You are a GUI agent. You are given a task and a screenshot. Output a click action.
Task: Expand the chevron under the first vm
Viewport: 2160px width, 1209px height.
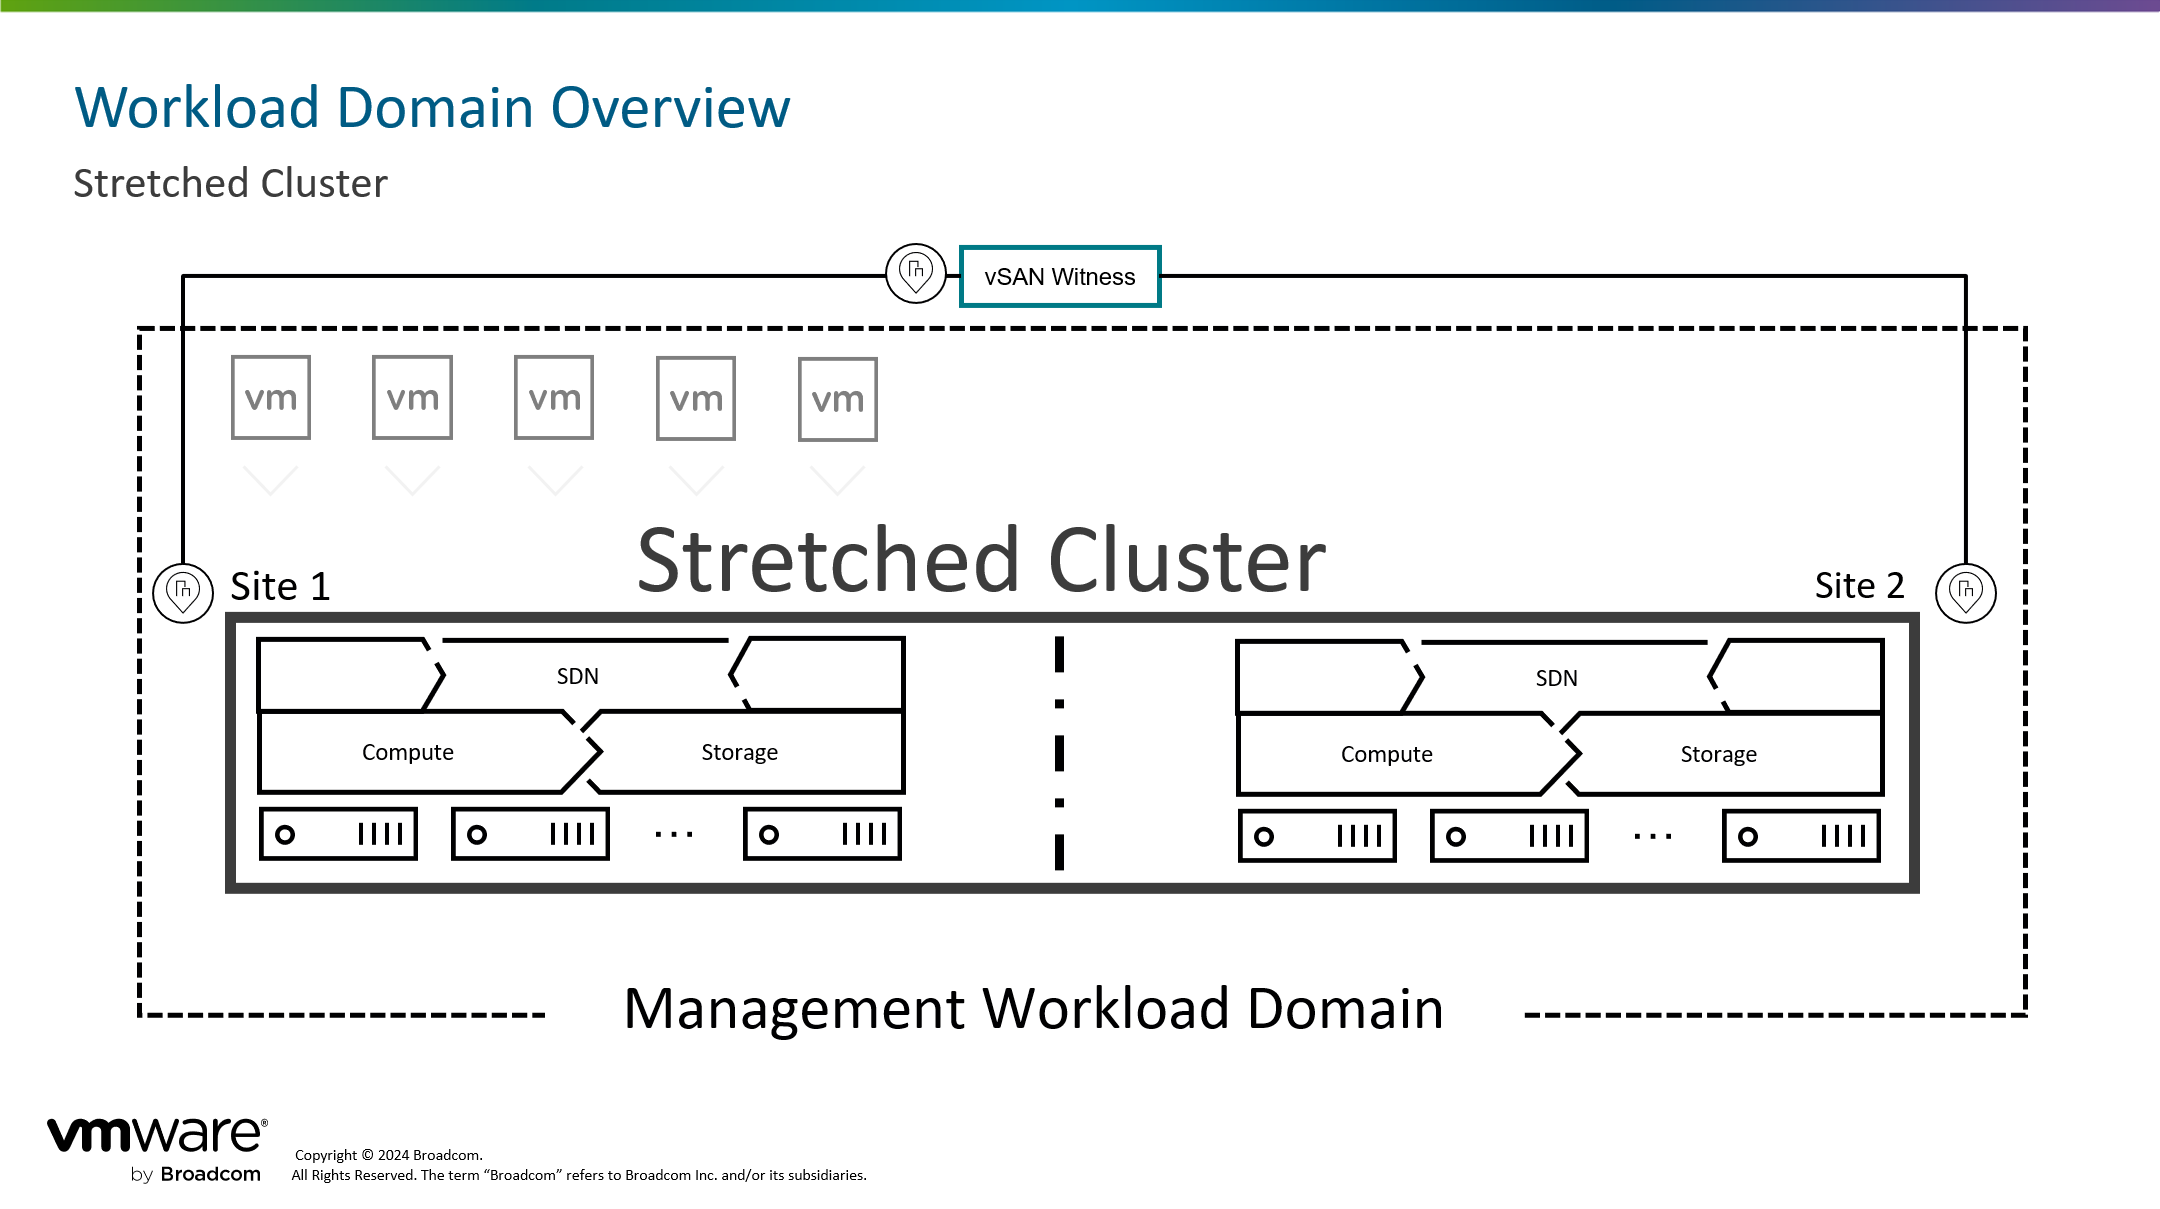click(x=270, y=478)
